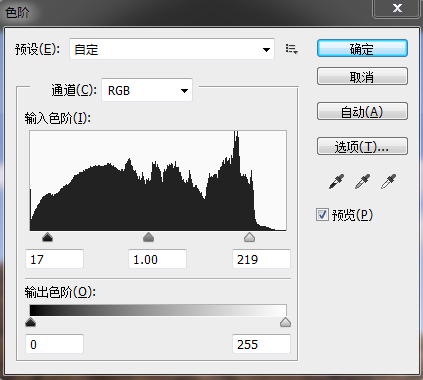Close the 色阶 dialog

click(x=397, y=8)
